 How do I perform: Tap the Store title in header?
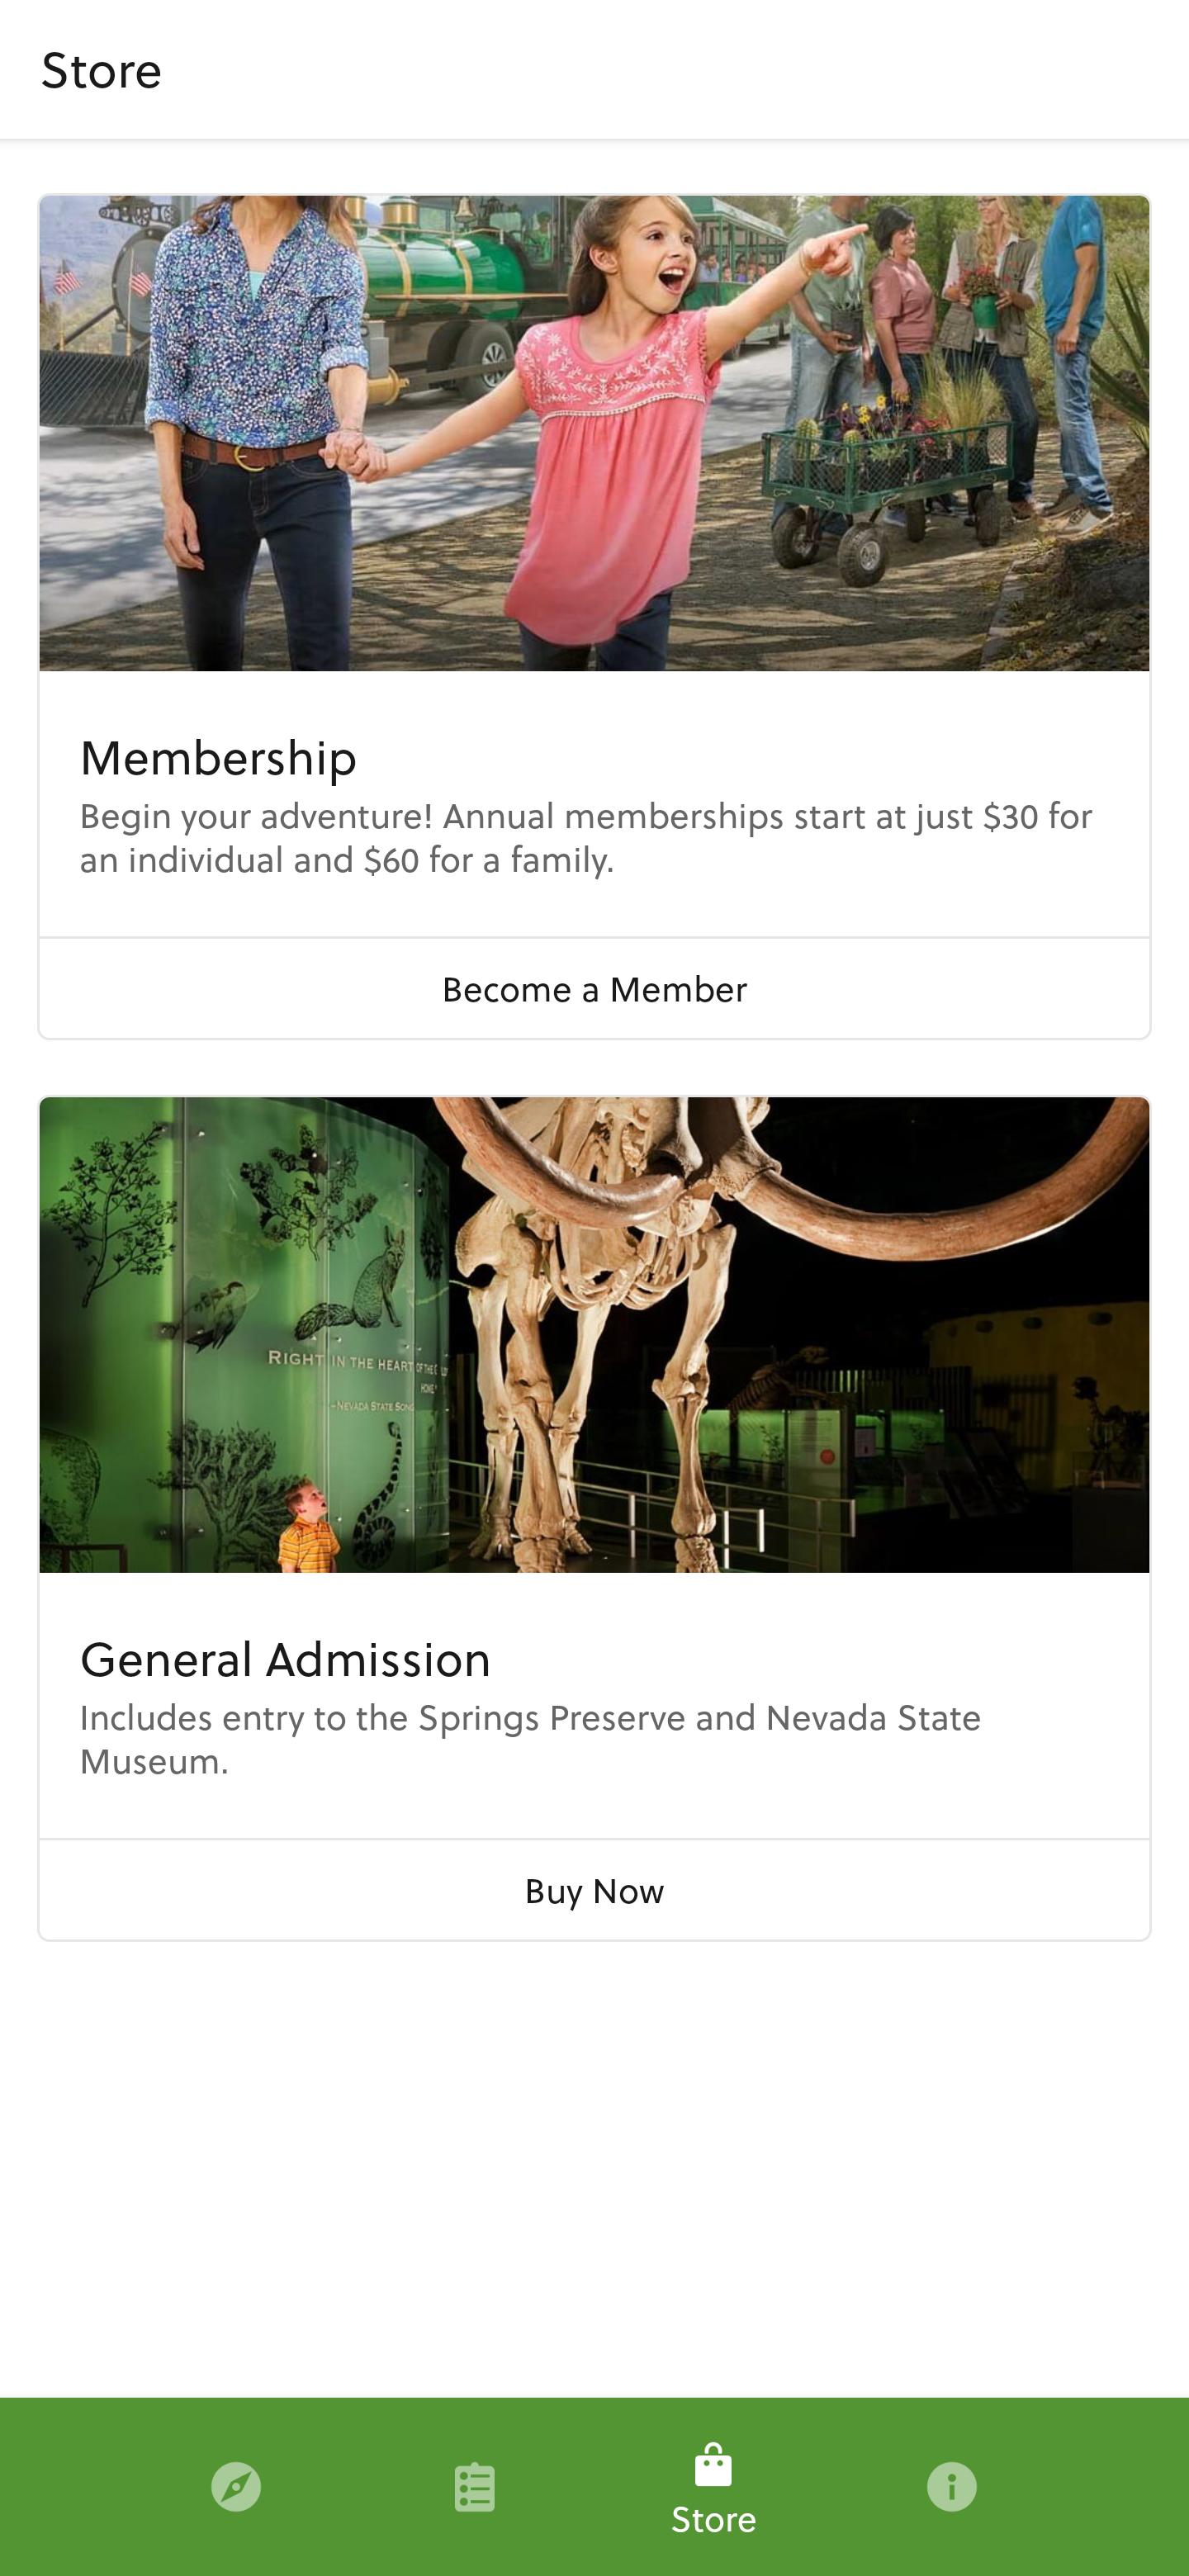coord(101,71)
